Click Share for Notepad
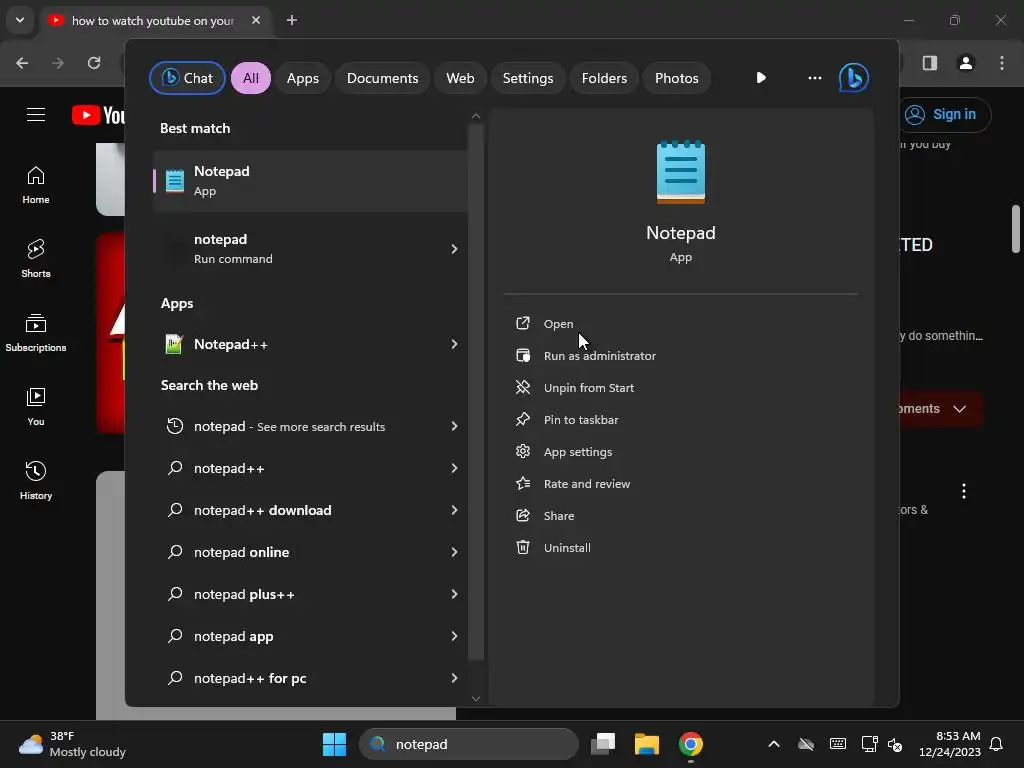This screenshot has width=1024, height=768. pos(559,516)
